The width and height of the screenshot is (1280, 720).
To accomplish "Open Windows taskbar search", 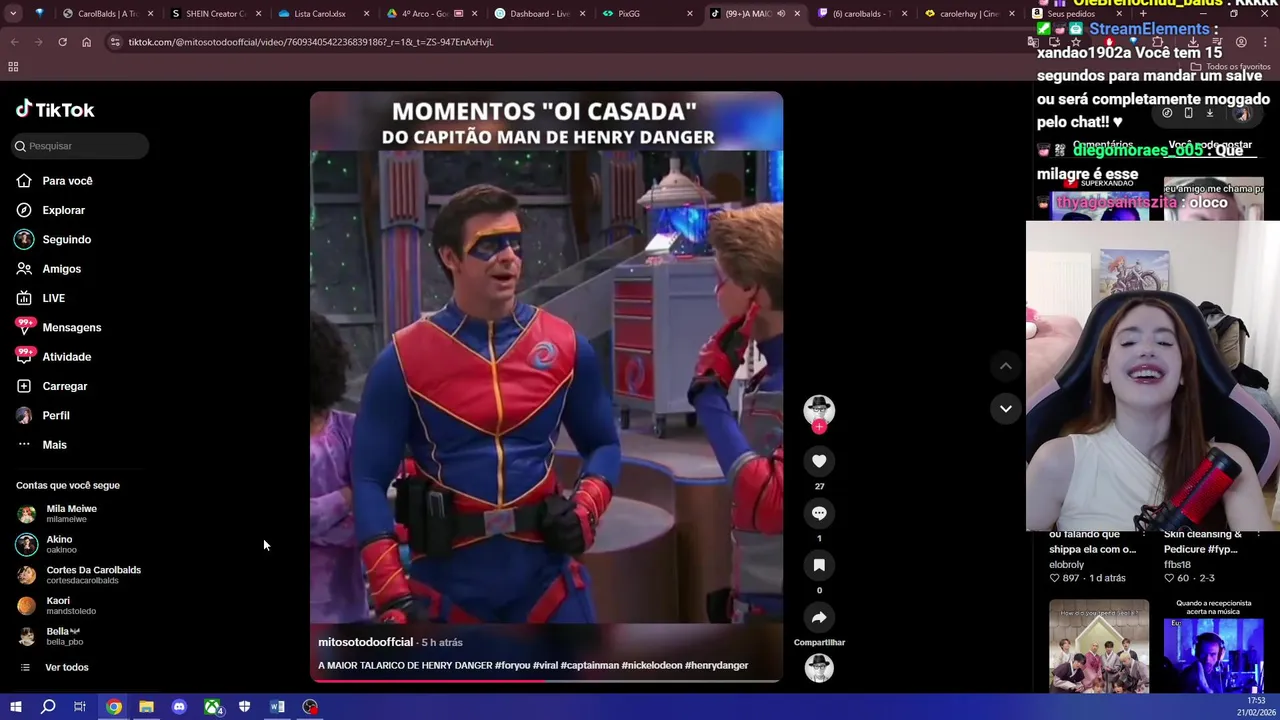I will point(48,707).
